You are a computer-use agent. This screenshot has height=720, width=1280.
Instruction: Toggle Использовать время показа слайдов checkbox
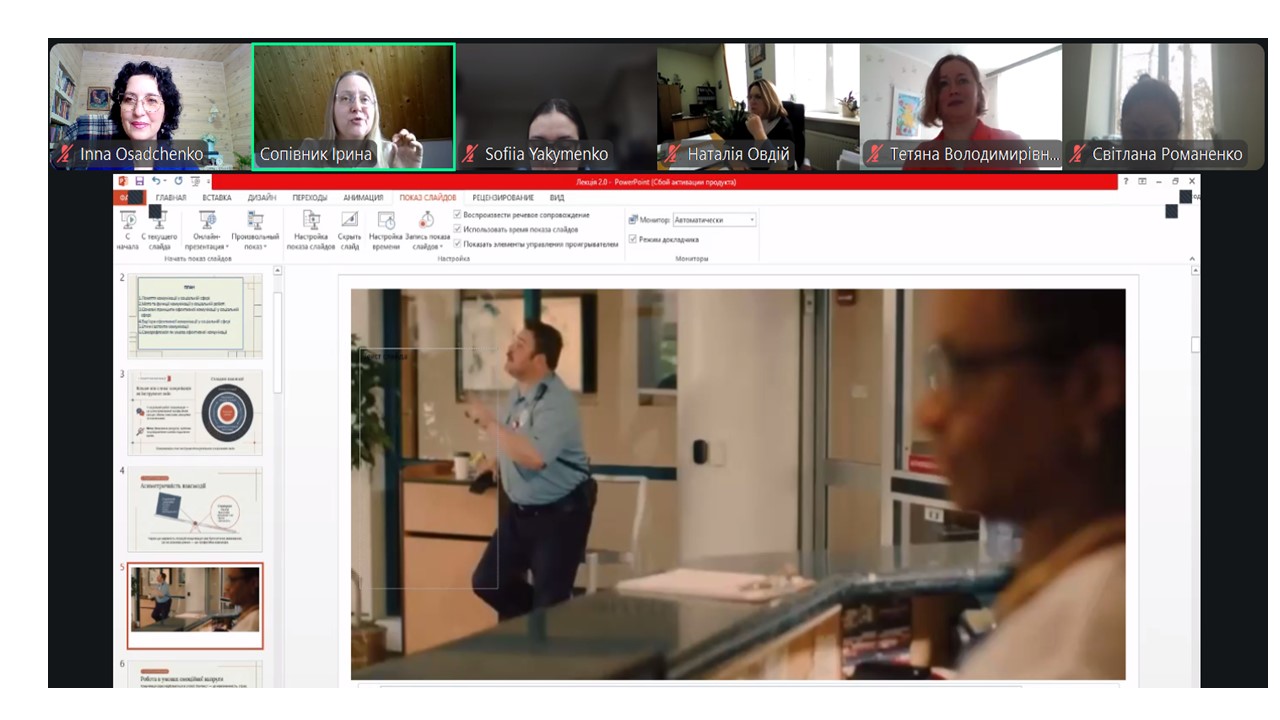[457, 229]
